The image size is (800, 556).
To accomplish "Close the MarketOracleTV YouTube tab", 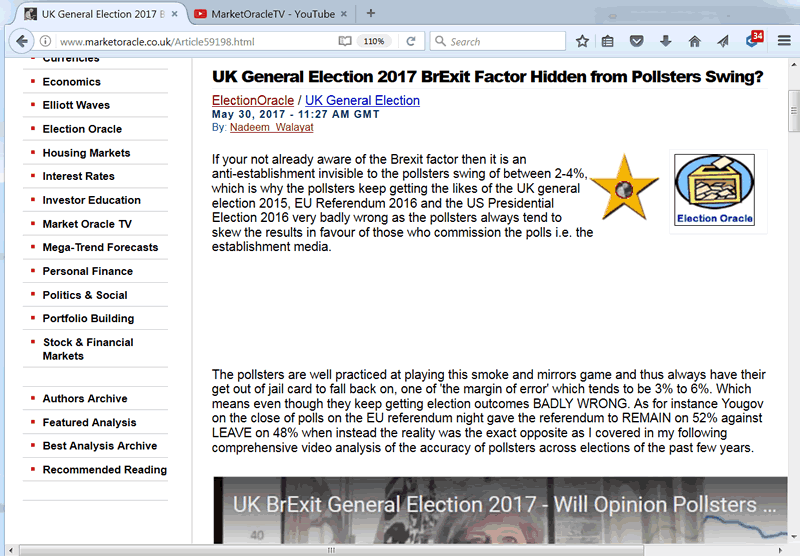I will click(344, 14).
